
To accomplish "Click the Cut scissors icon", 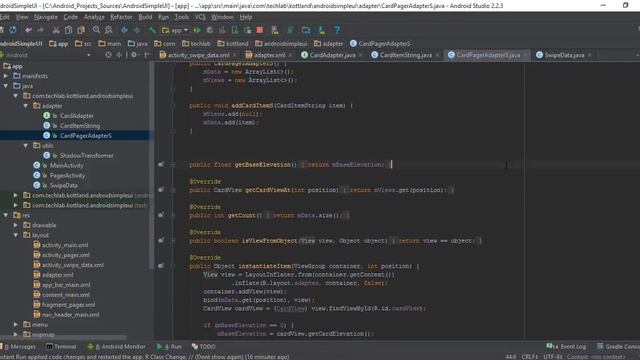I will tap(56, 30).
